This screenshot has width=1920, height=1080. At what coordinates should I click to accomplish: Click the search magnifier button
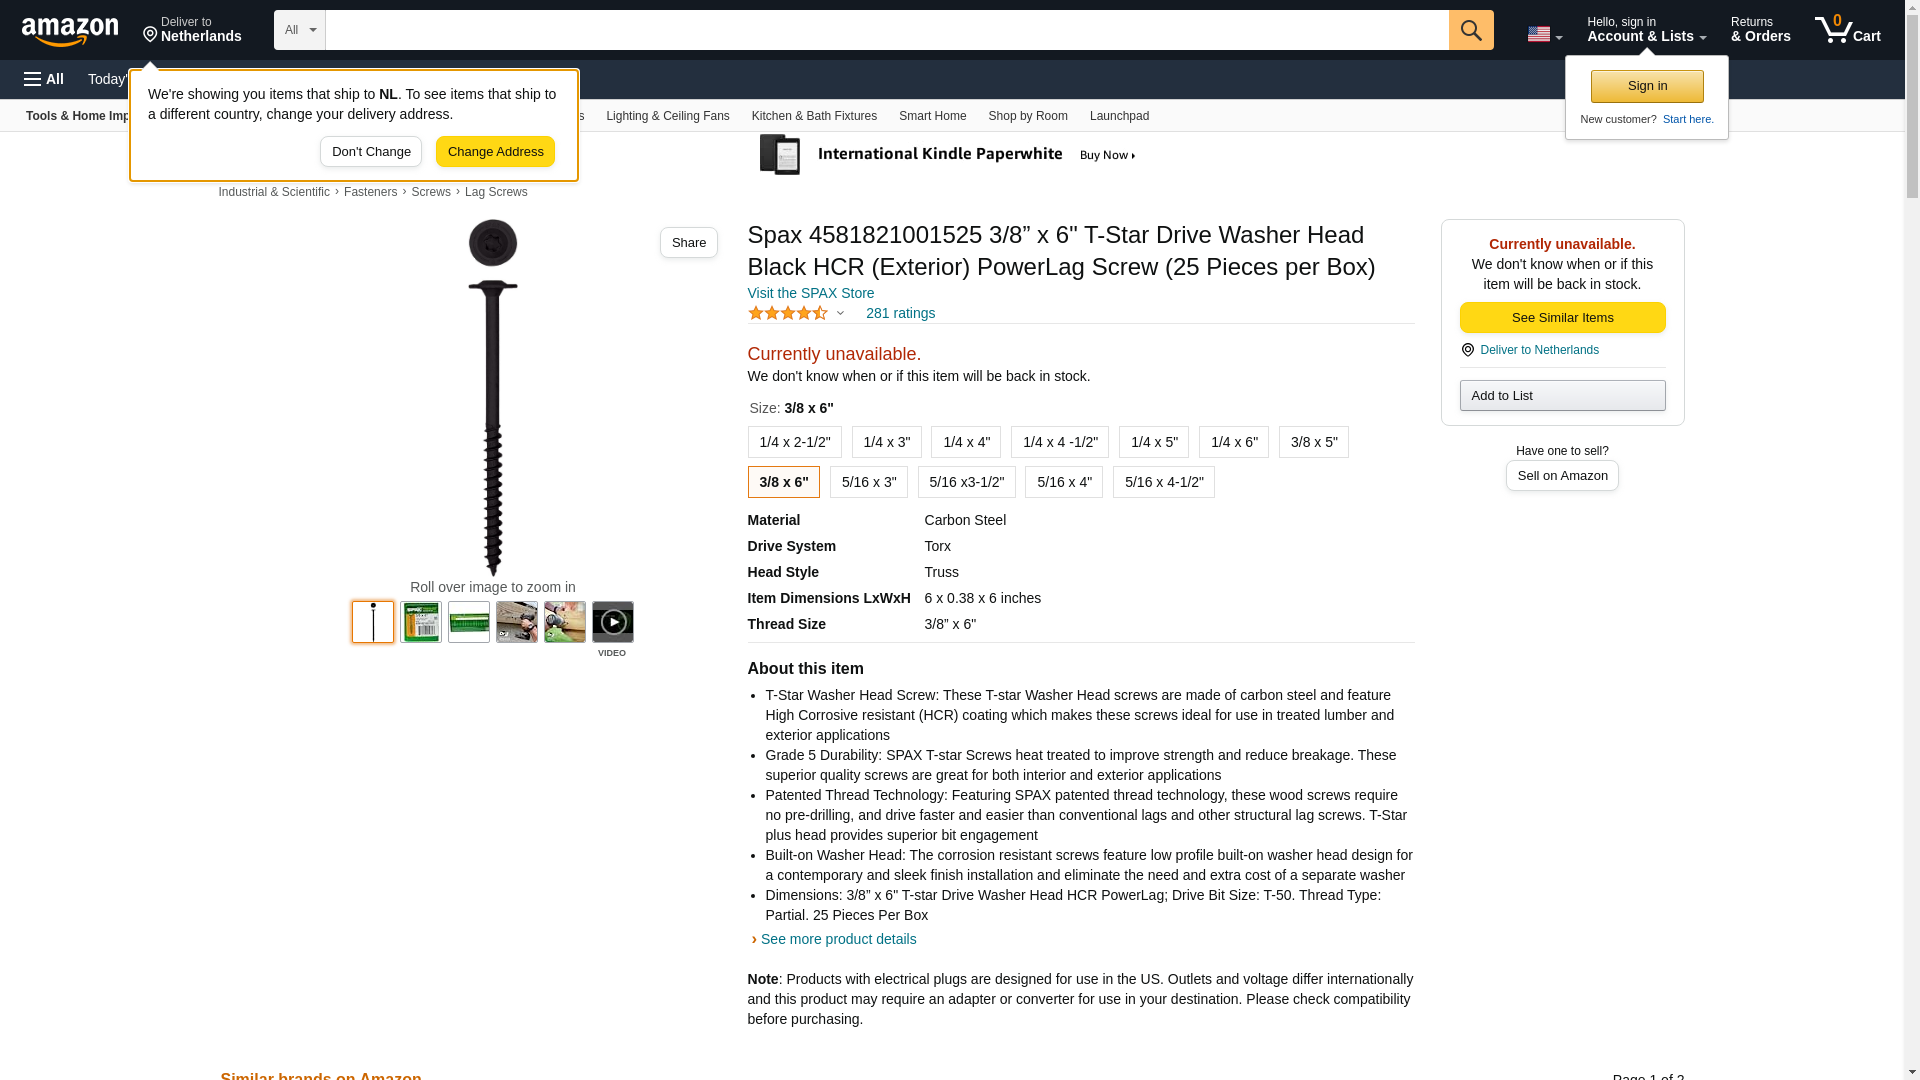pyautogui.click(x=1471, y=30)
